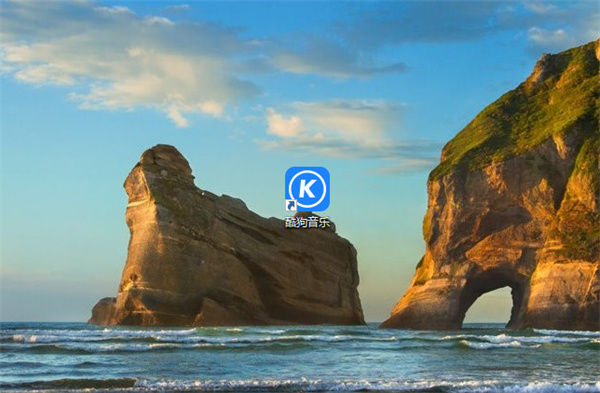Select the blue KuGou Music app icon

[307, 189]
